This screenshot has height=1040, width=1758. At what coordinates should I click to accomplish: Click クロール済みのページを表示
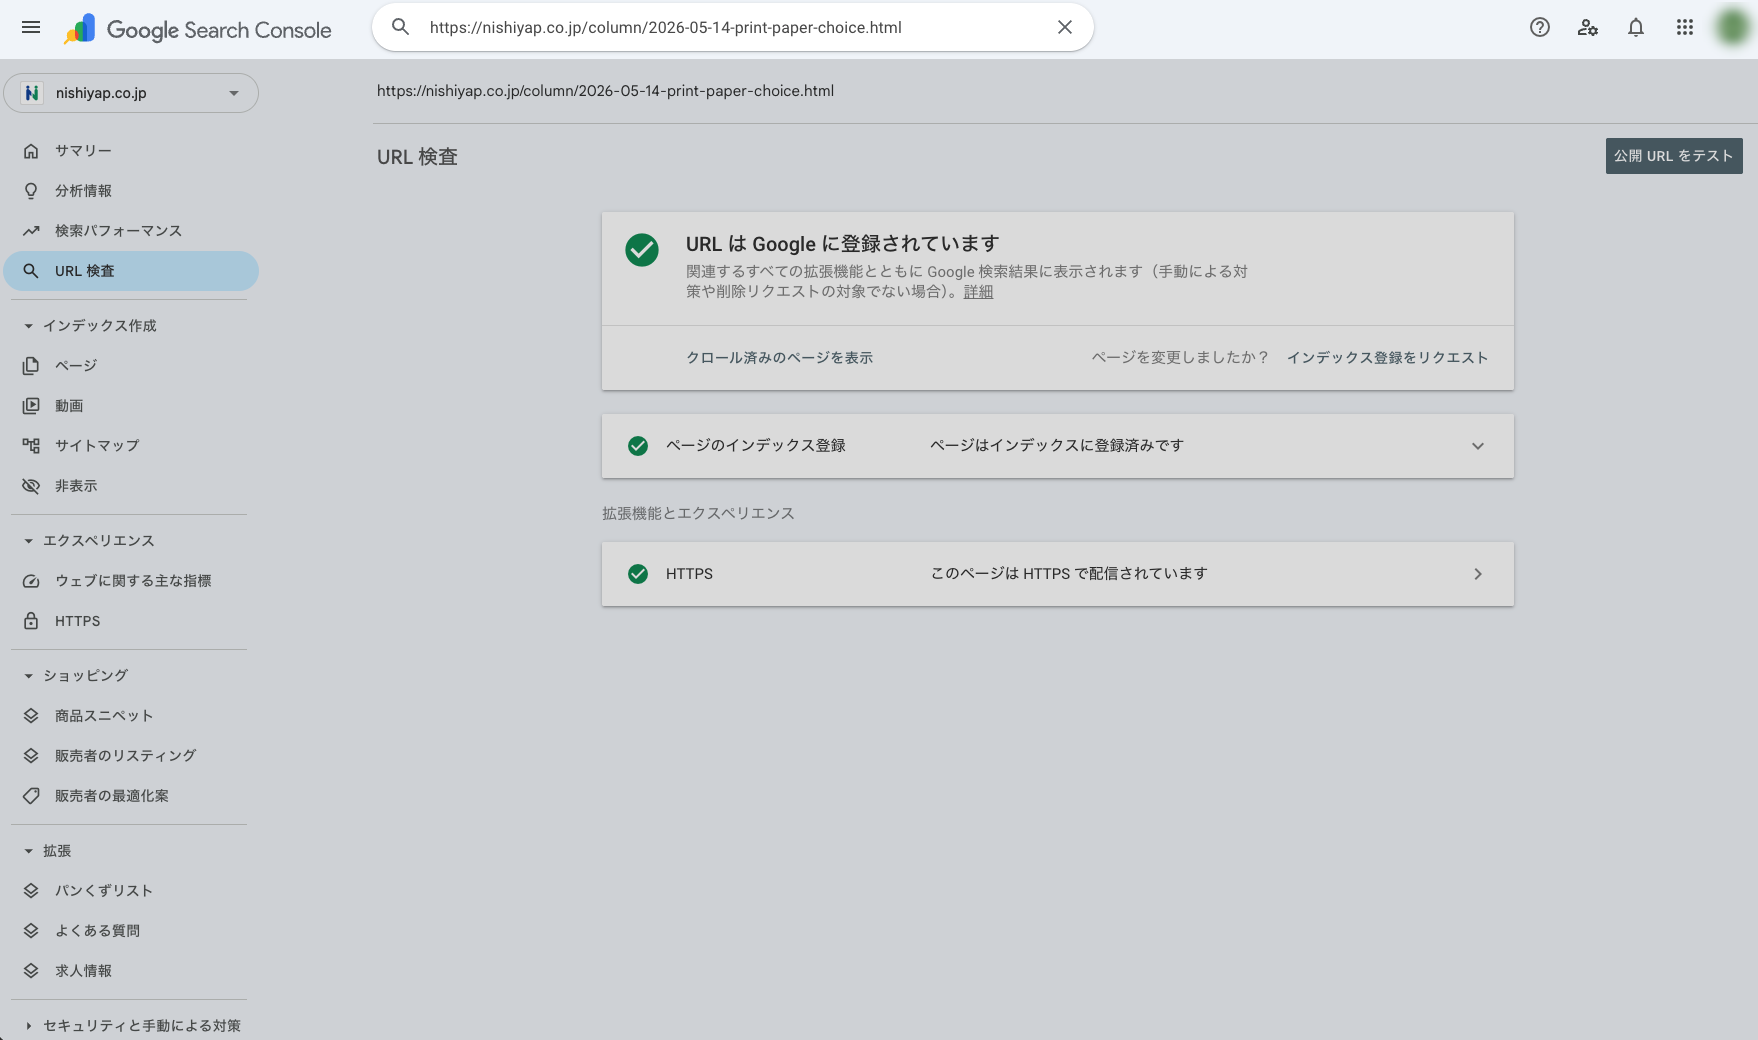click(x=779, y=358)
